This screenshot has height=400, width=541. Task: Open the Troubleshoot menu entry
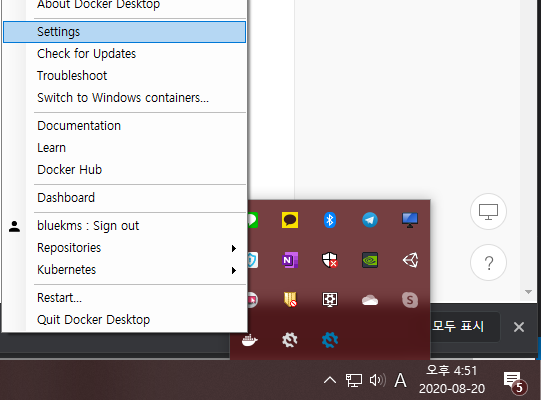tap(124, 76)
